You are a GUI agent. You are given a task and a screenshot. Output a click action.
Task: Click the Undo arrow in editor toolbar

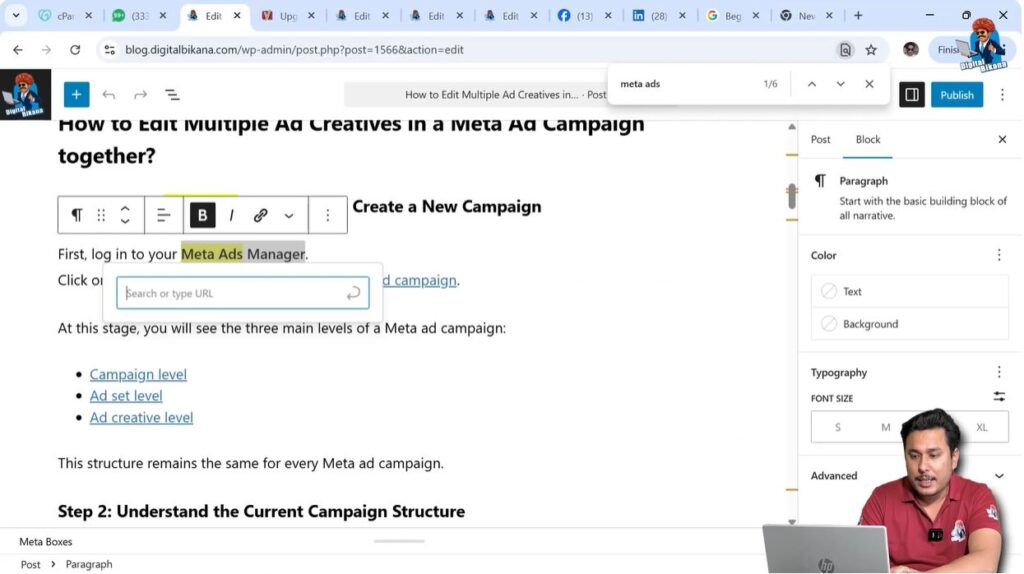coord(109,95)
